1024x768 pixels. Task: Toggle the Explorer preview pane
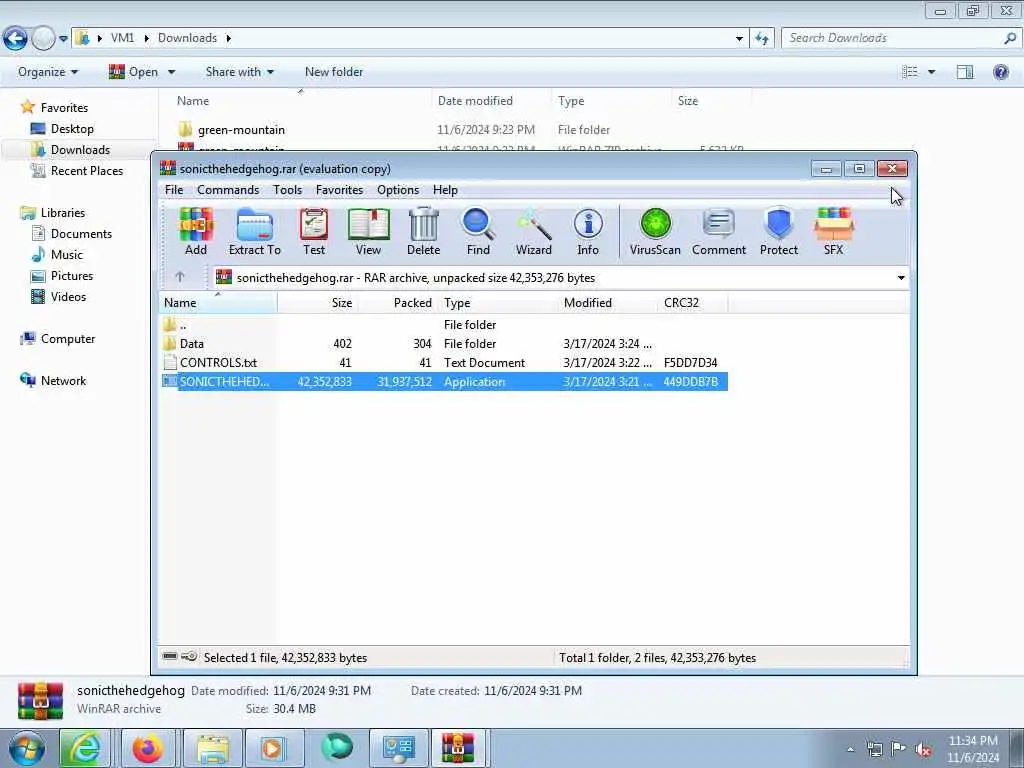[x=965, y=72]
